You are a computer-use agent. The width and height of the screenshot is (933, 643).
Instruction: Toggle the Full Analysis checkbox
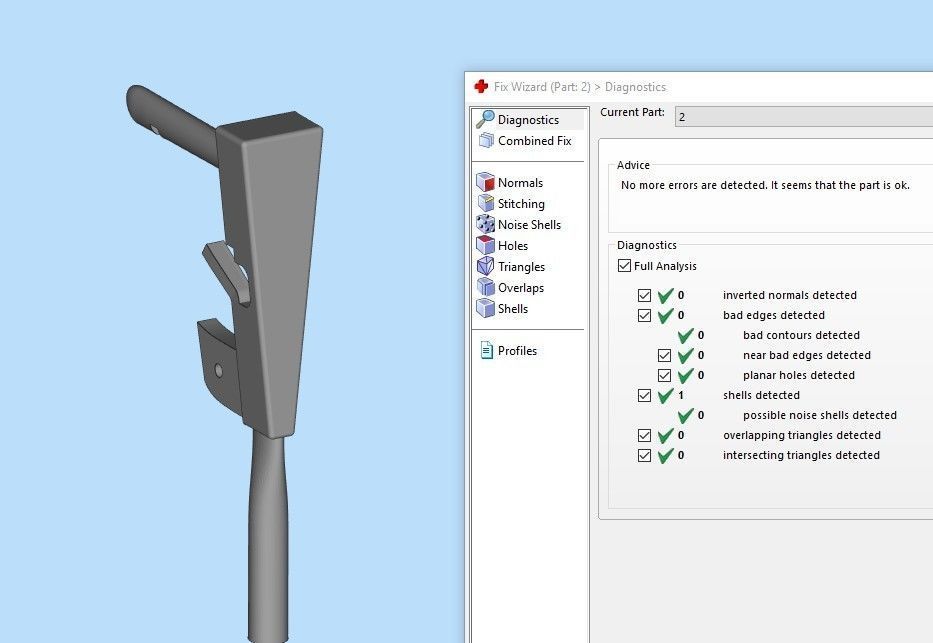624,265
